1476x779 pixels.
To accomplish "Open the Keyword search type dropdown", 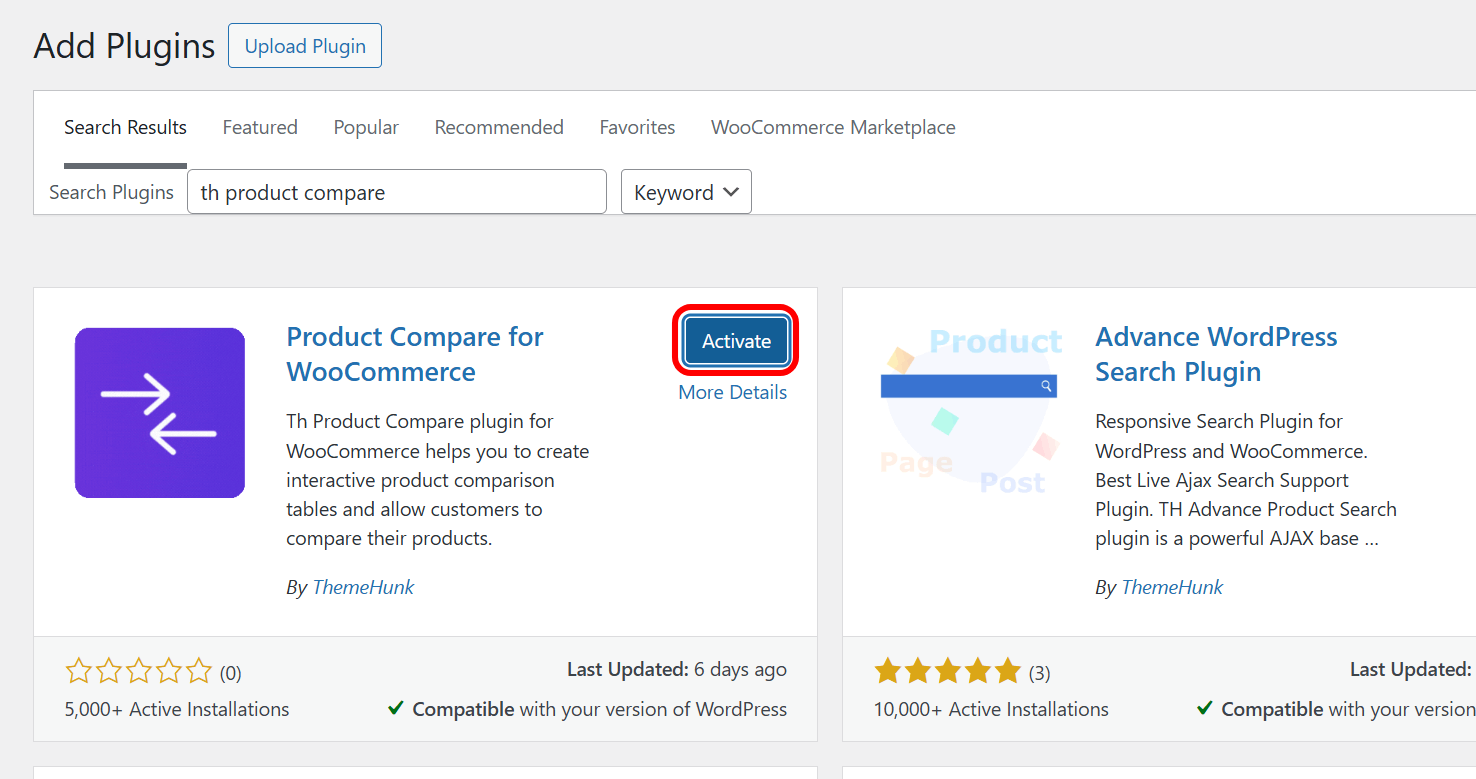I will click(686, 192).
